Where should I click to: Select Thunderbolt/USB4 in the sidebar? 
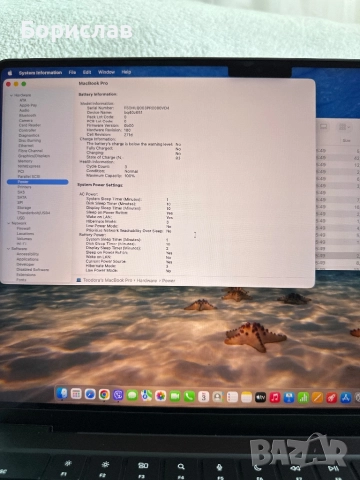pos(34,213)
